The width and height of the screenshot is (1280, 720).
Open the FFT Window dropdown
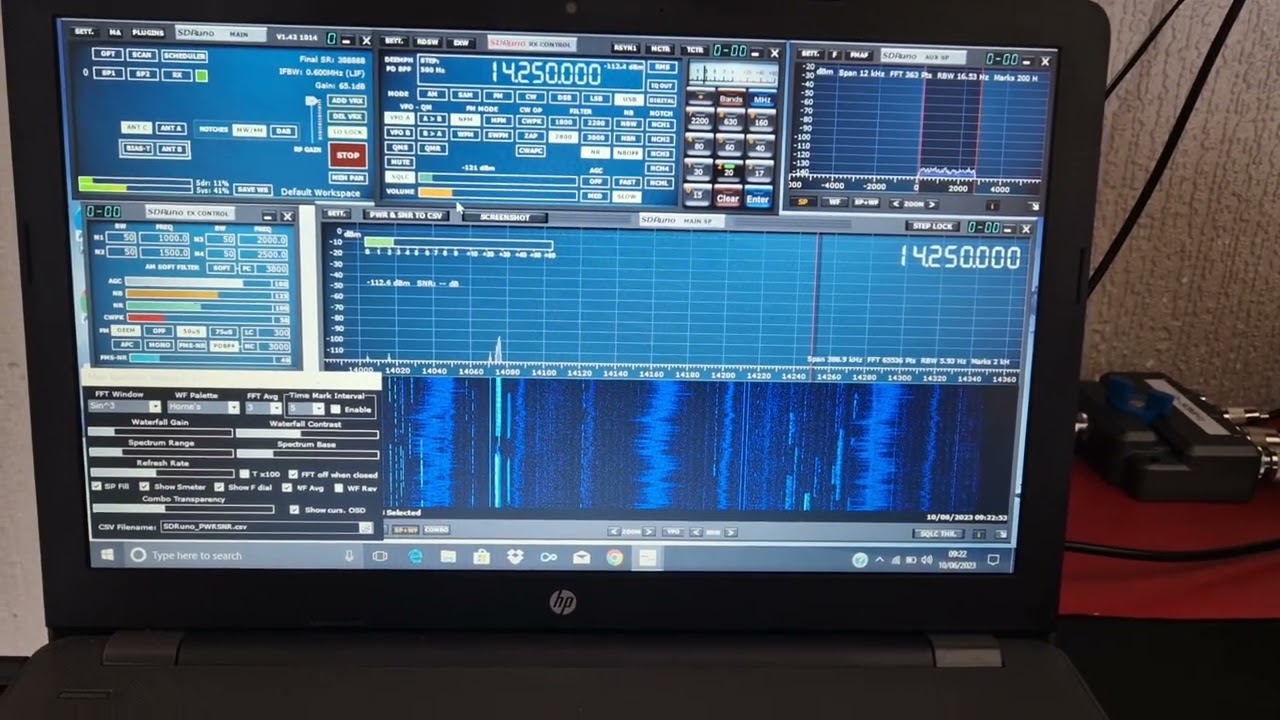(x=155, y=407)
